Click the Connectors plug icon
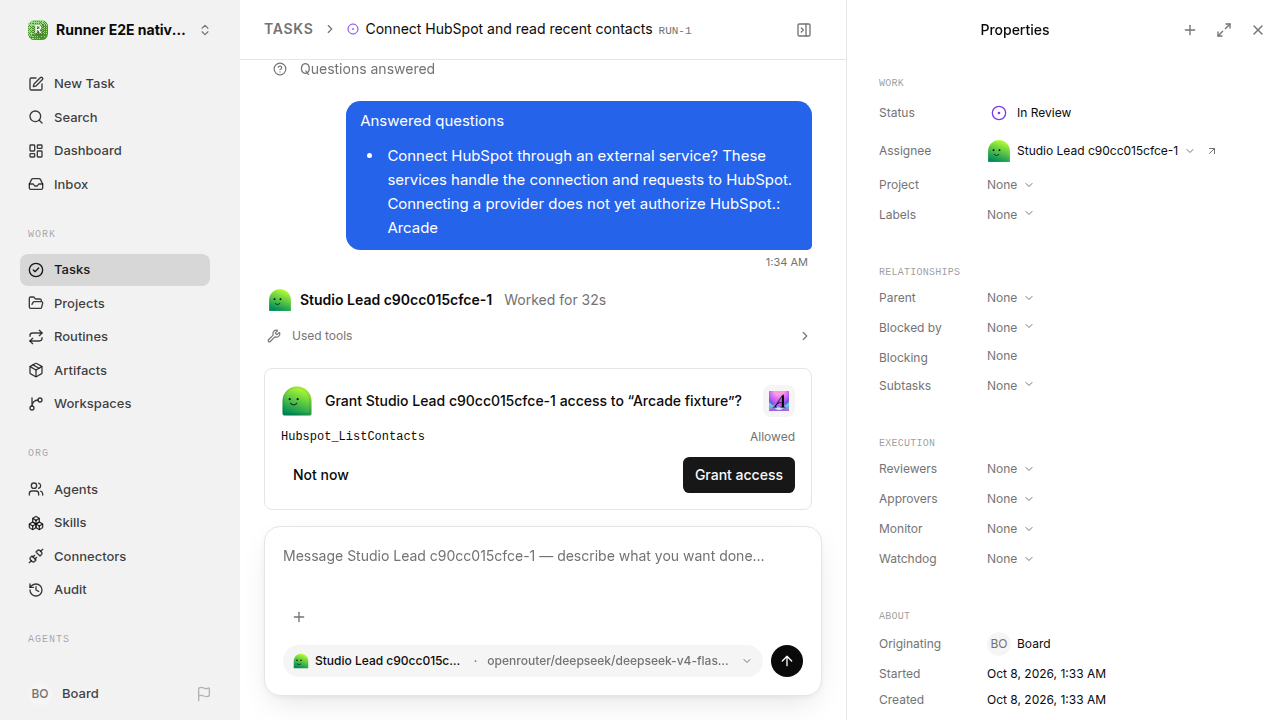 pos(36,556)
